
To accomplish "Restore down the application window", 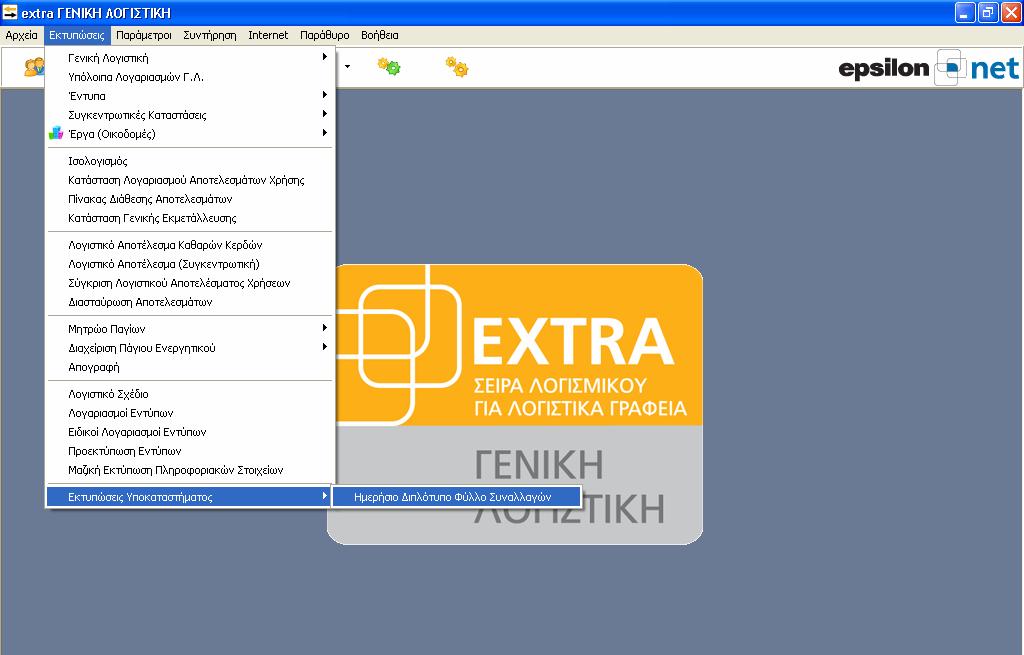I will point(988,12).
